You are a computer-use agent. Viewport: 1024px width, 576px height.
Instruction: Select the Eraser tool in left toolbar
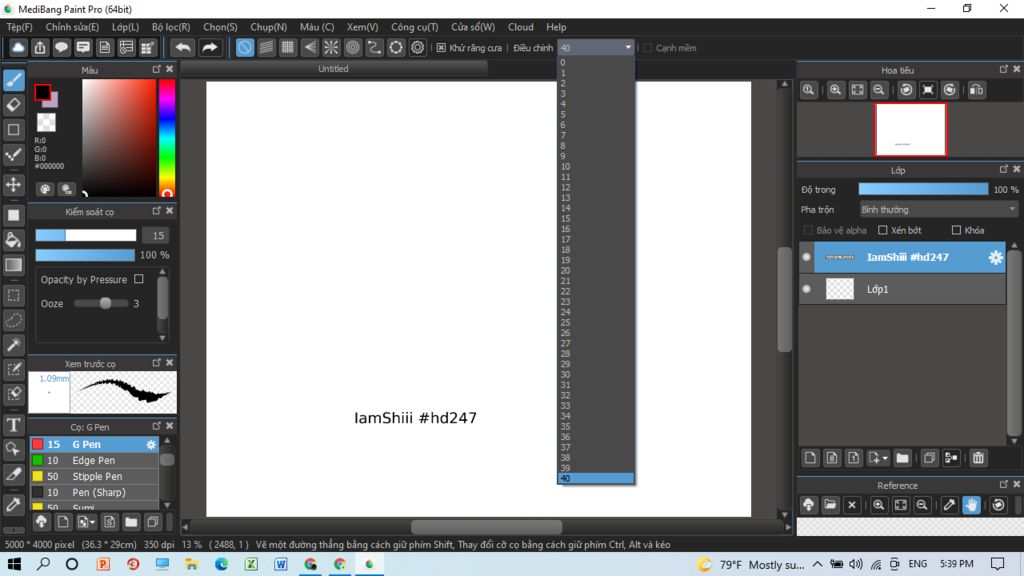14,105
